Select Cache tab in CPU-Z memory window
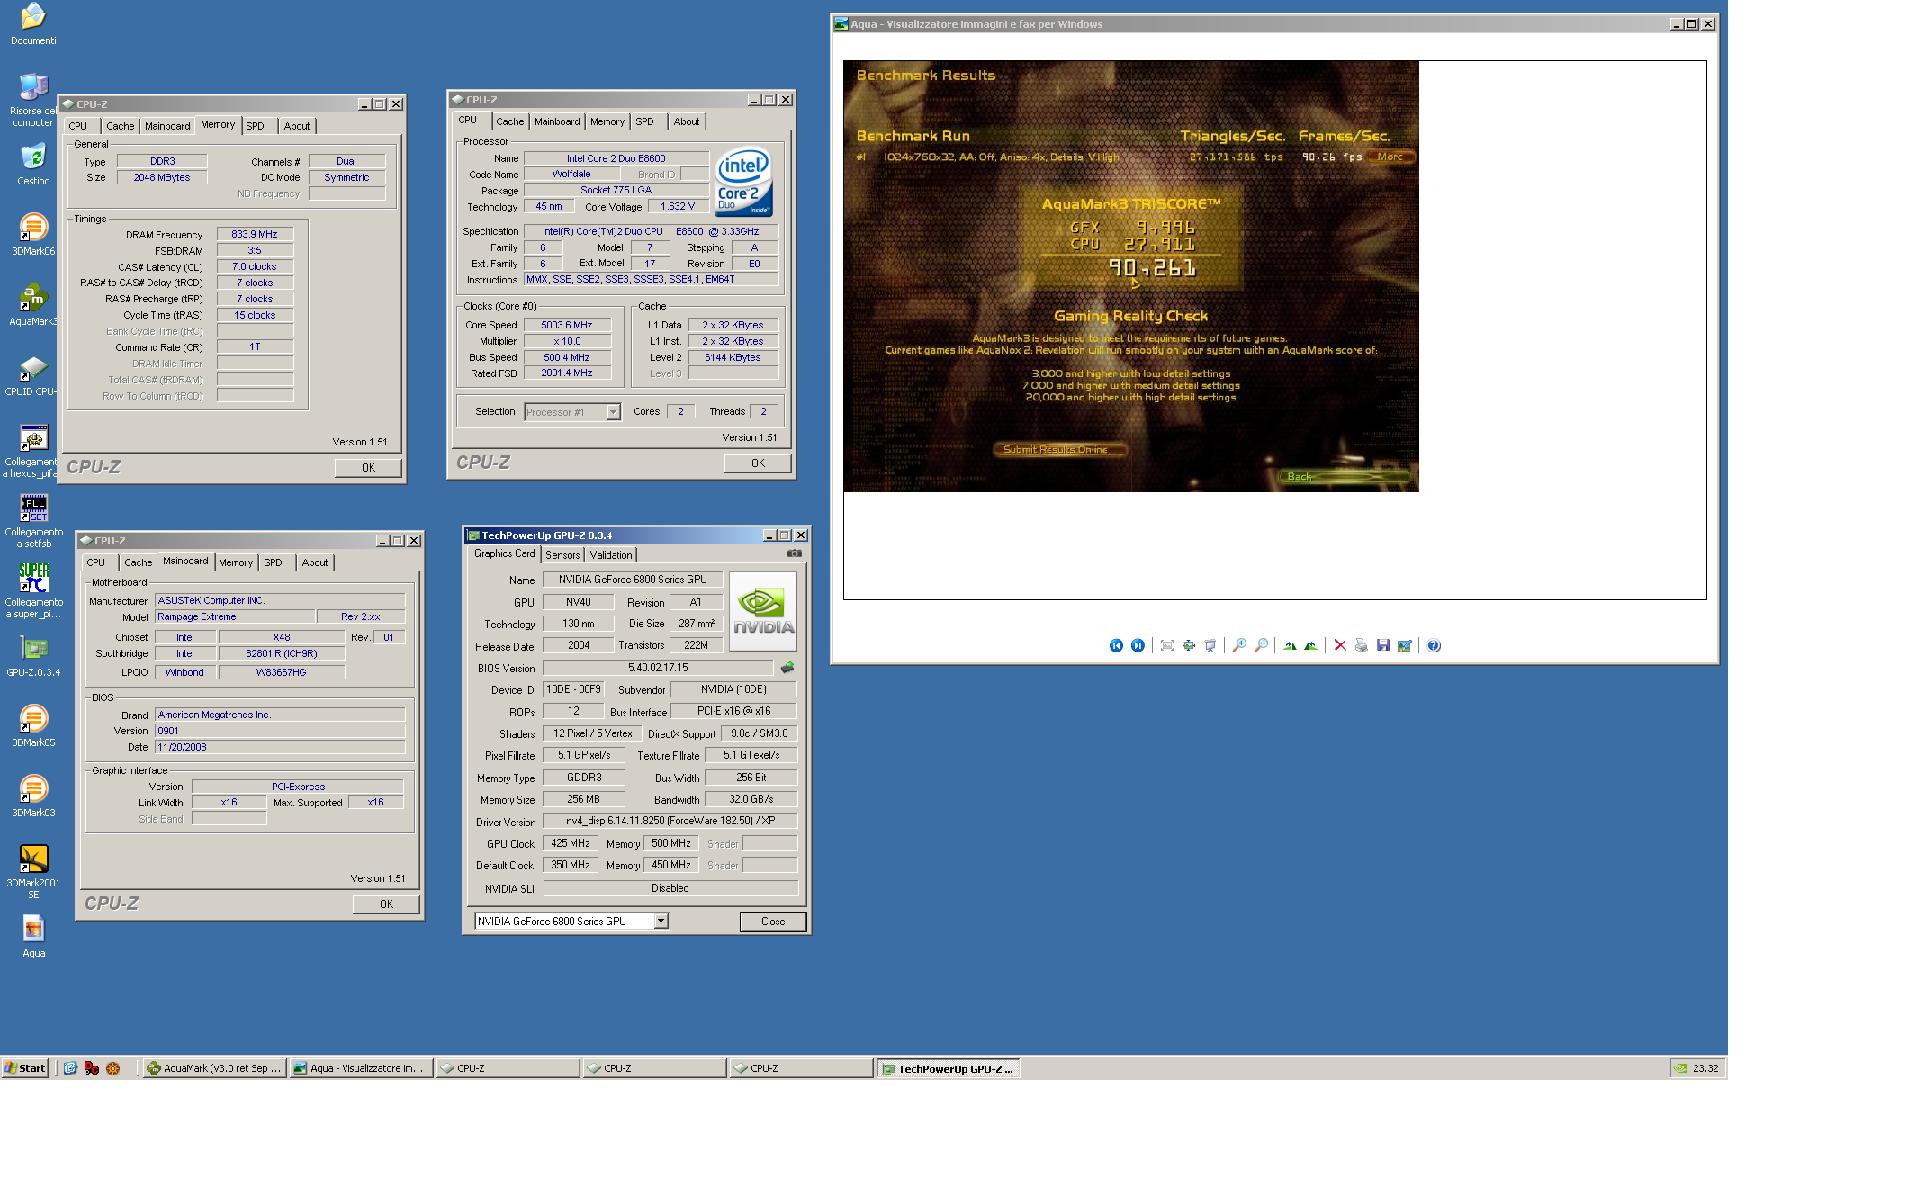Screen dimensions: 1920x1200 tap(120, 126)
